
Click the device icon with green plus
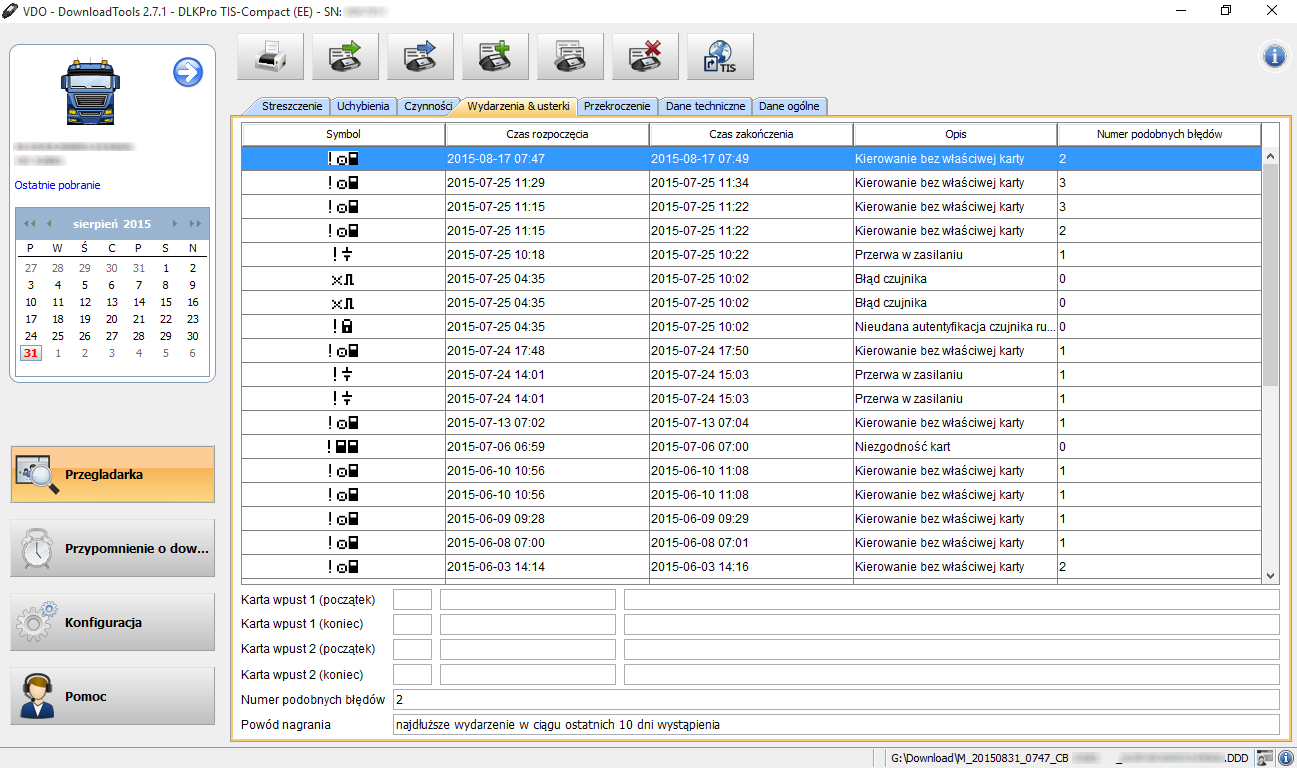tap(495, 57)
